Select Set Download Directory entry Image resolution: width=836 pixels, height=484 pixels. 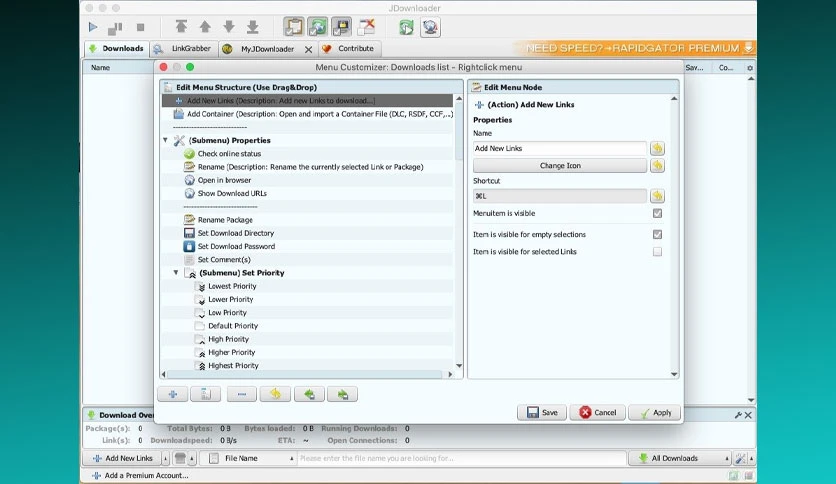coord(236,233)
